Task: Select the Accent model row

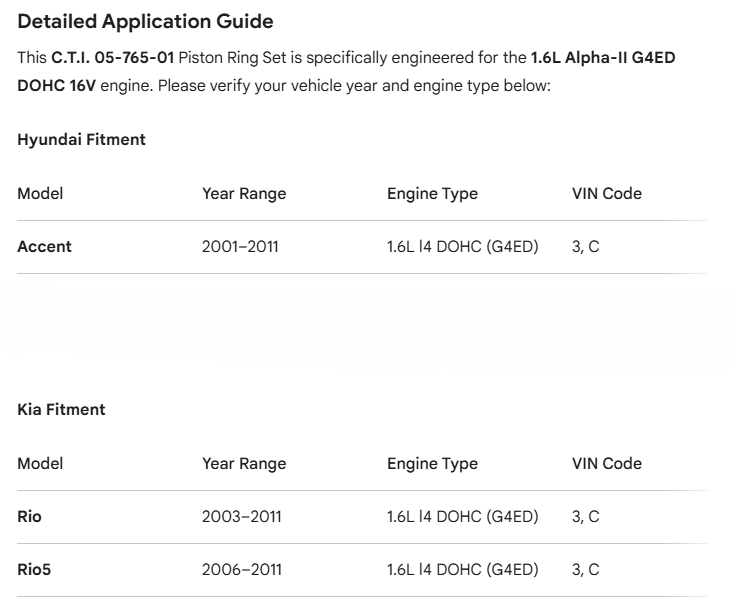Action: pos(363,247)
